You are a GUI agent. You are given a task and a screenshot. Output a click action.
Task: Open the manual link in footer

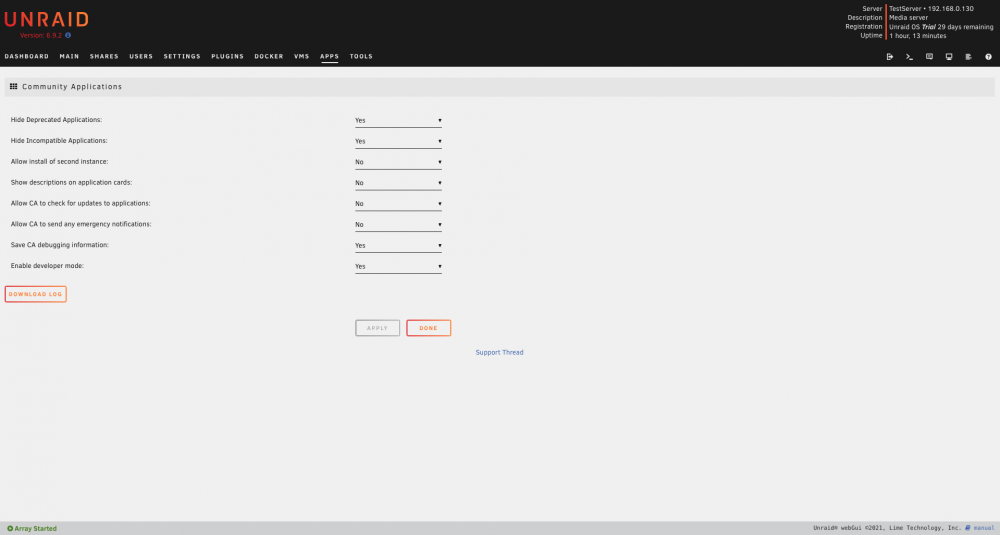[x=983, y=528]
